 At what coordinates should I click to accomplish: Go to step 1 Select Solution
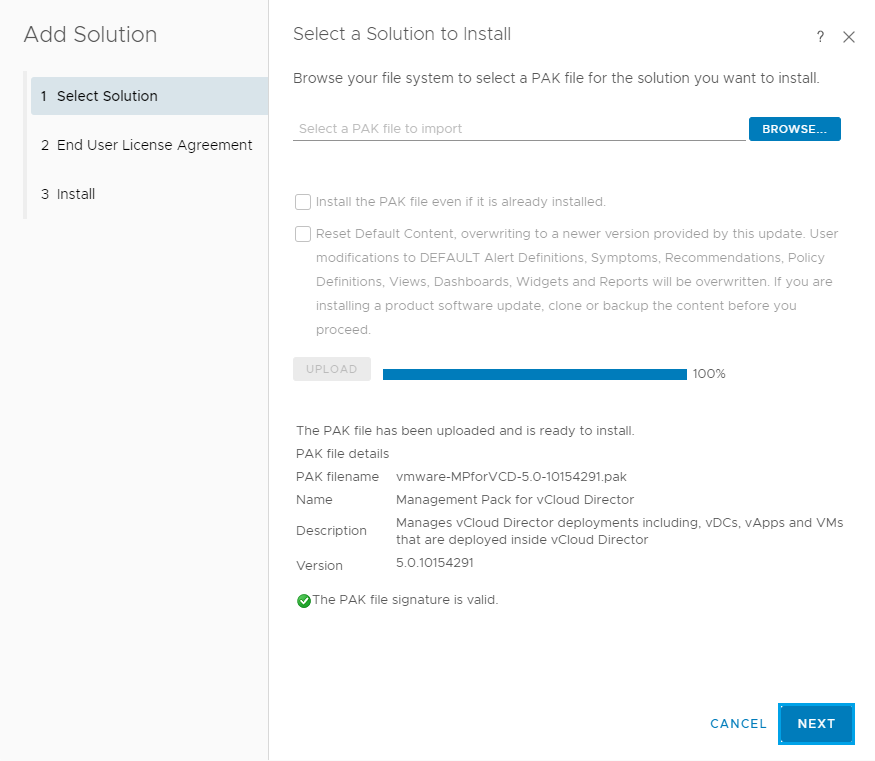(107, 96)
